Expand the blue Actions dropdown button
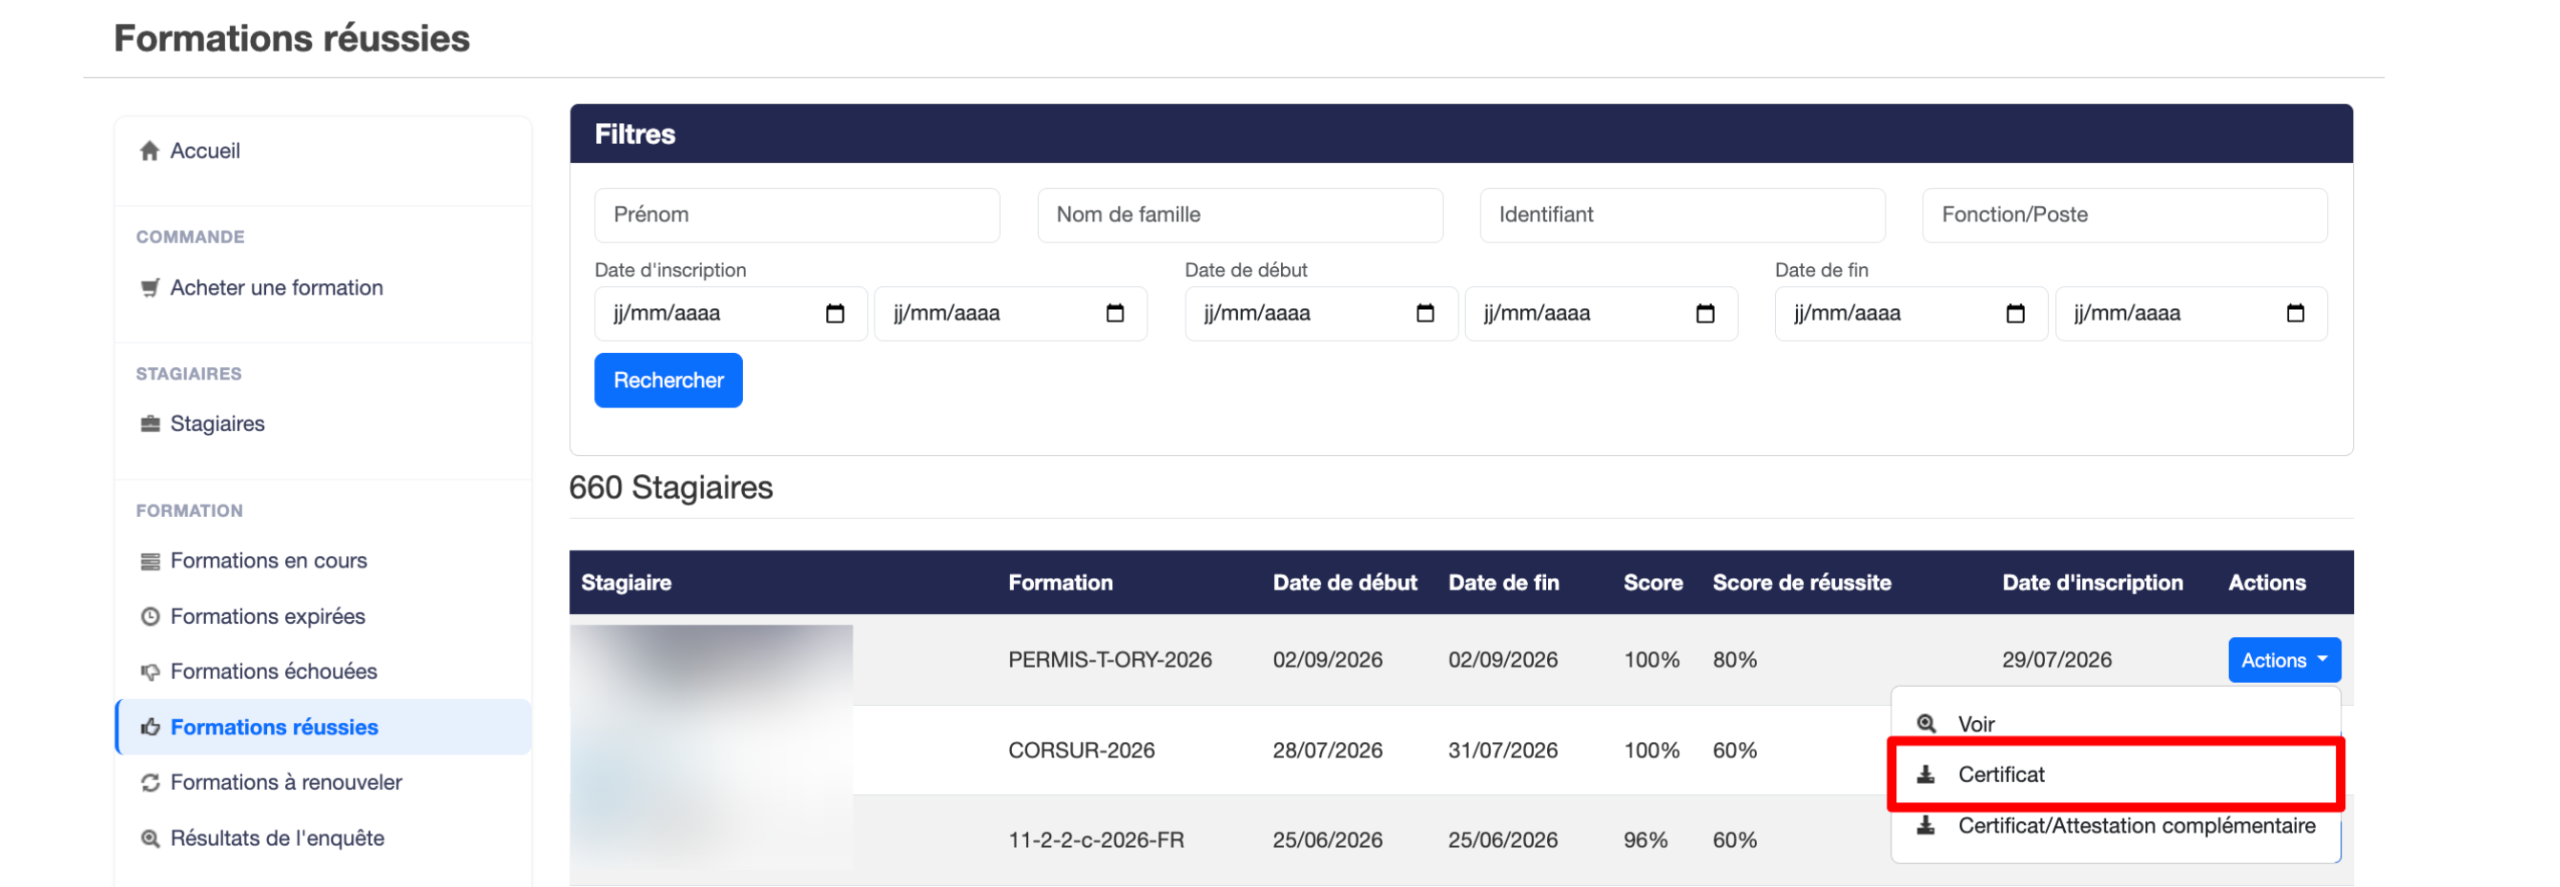2560x887 pixels. (2284, 660)
